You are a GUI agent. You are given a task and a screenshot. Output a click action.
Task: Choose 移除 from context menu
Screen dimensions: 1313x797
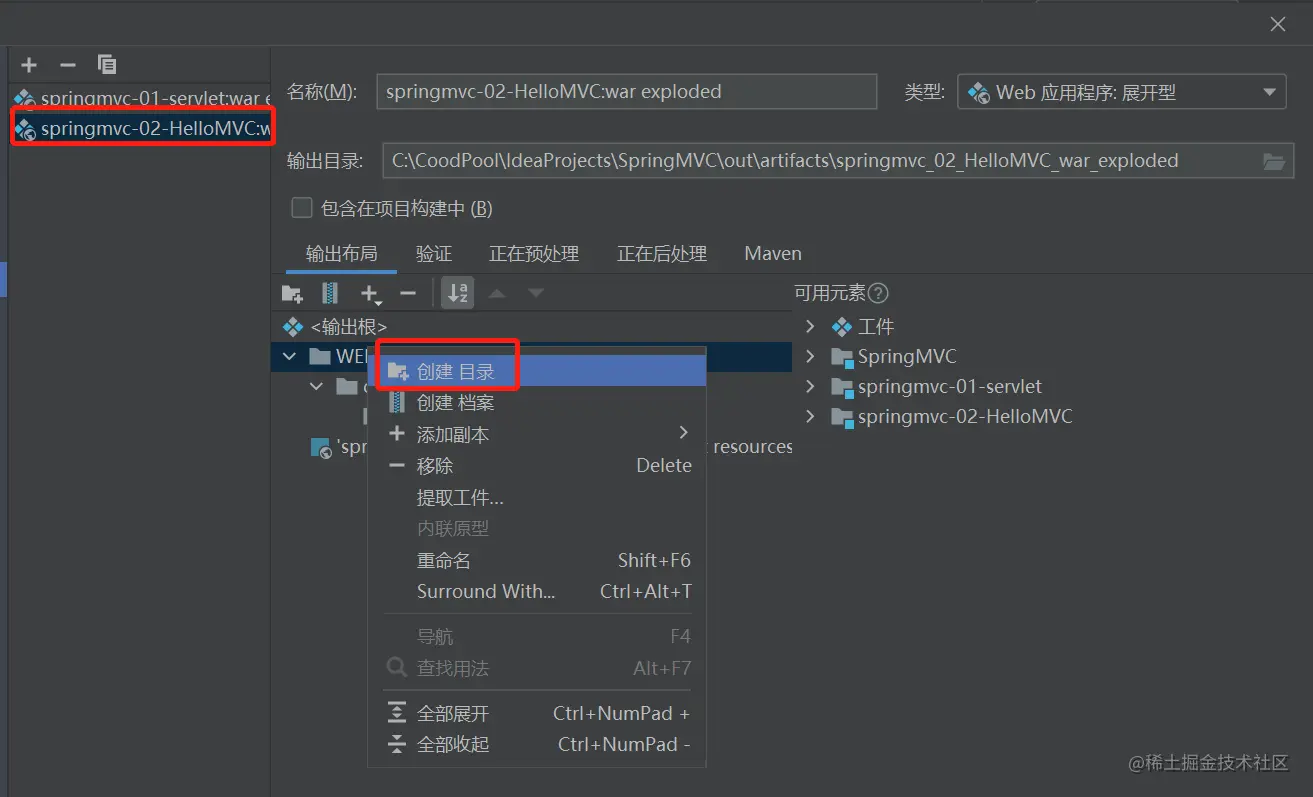[538, 465]
